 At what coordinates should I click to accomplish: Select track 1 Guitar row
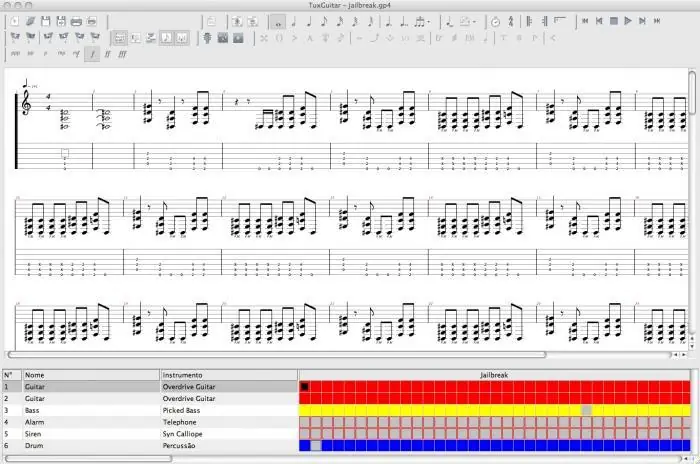click(150, 387)
